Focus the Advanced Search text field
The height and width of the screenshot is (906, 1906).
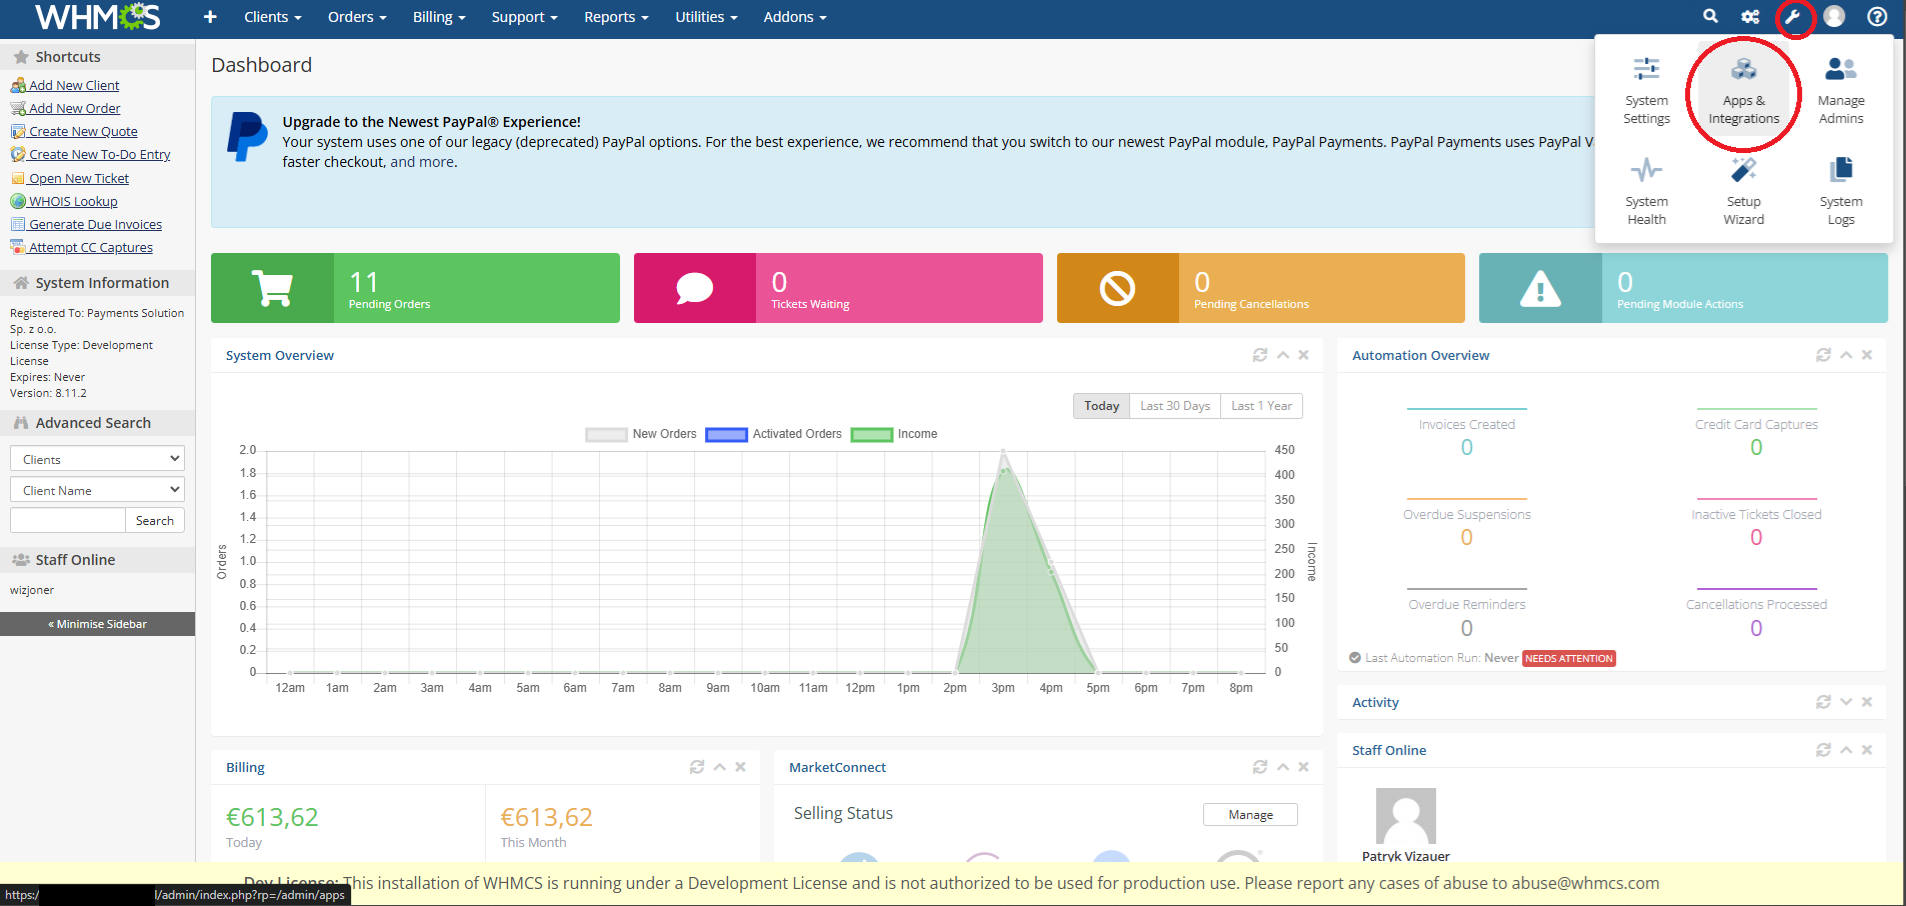(x=68, y=520)
